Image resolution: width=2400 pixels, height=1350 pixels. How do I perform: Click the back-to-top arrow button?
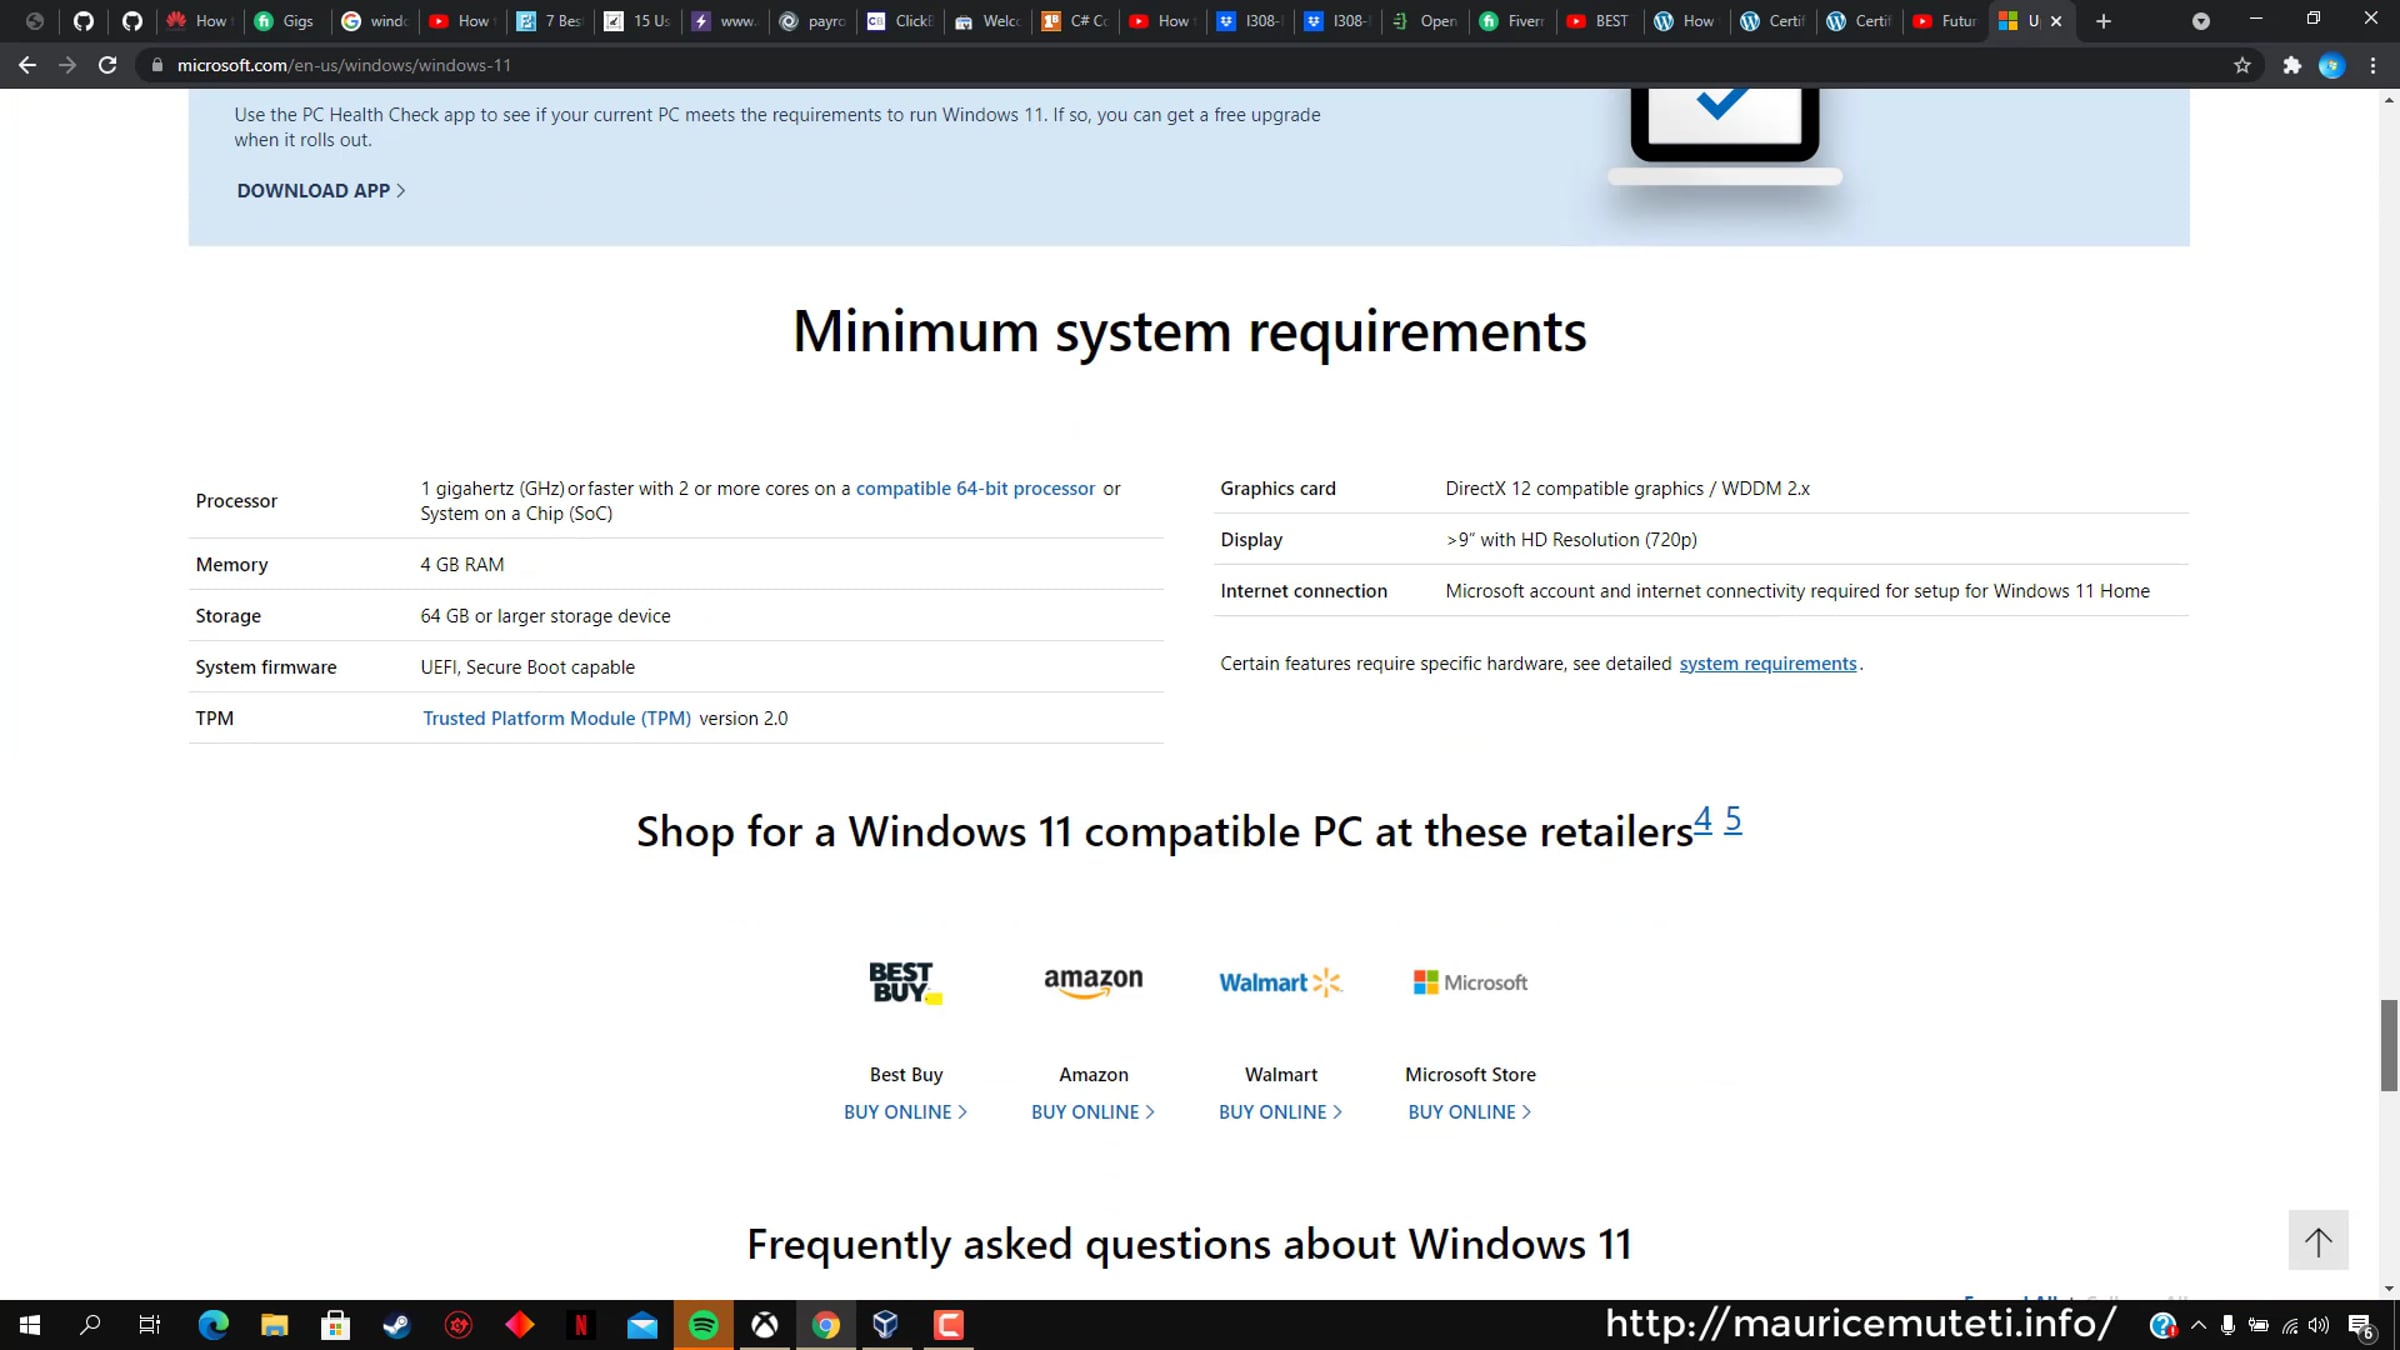coord(2318,1241)
